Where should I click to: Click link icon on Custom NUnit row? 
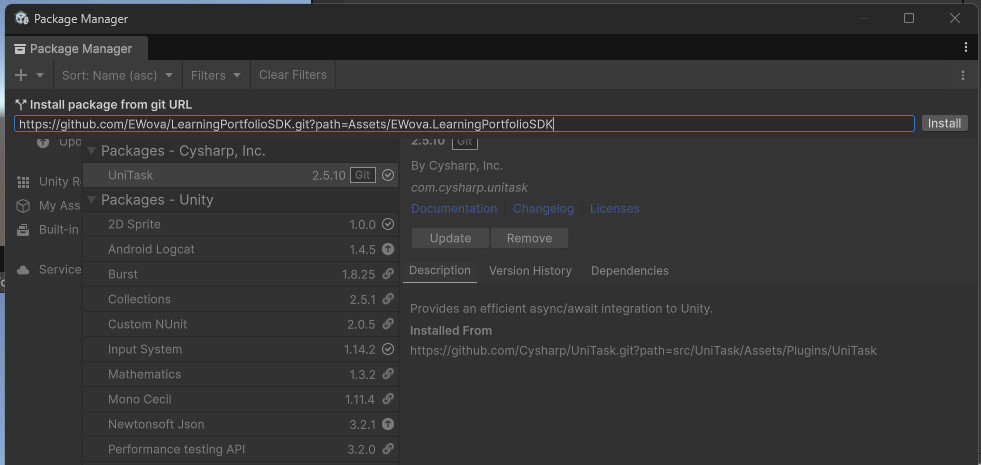pos(388,324)
